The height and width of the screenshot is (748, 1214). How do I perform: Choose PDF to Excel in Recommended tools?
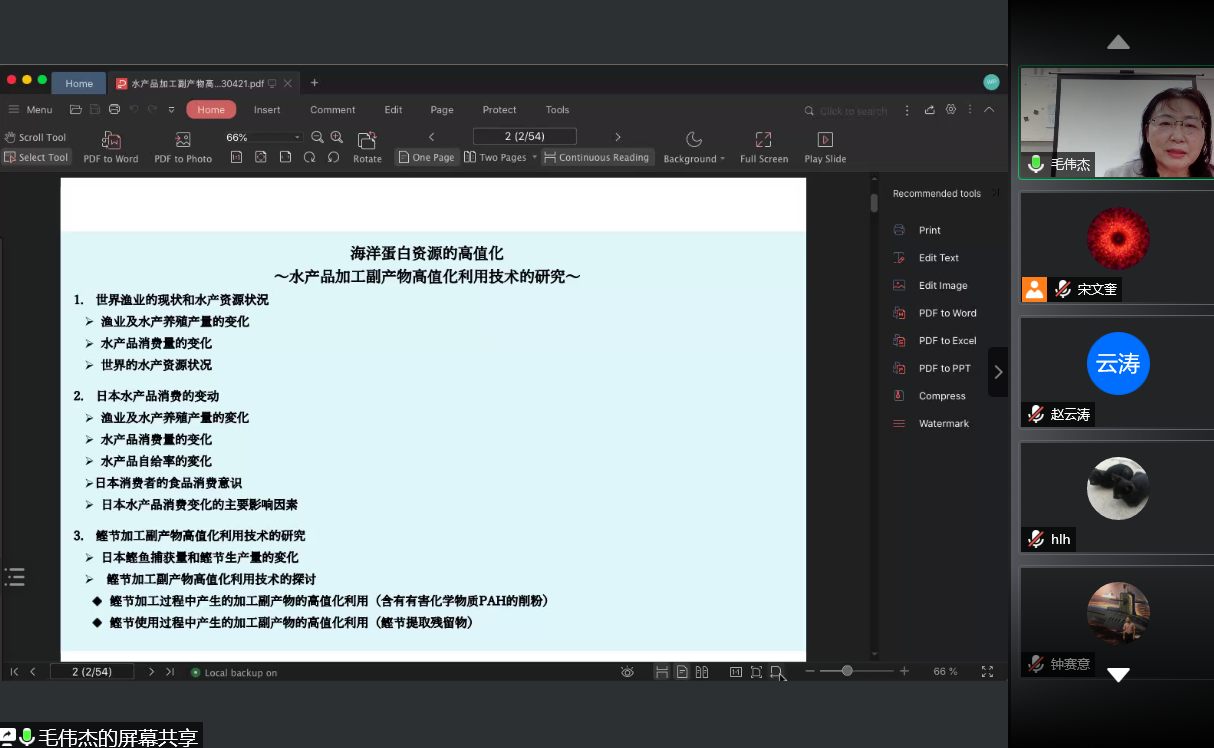[x=946, y=341]
